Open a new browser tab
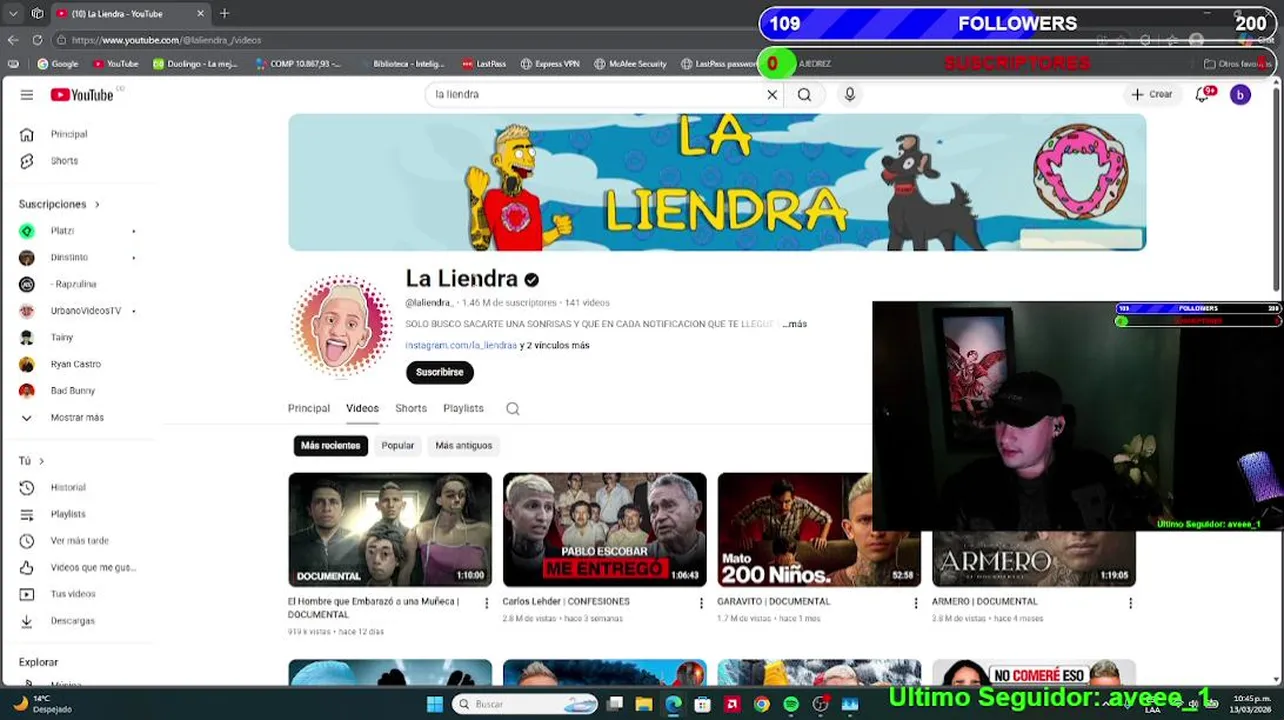 [224, 13]
